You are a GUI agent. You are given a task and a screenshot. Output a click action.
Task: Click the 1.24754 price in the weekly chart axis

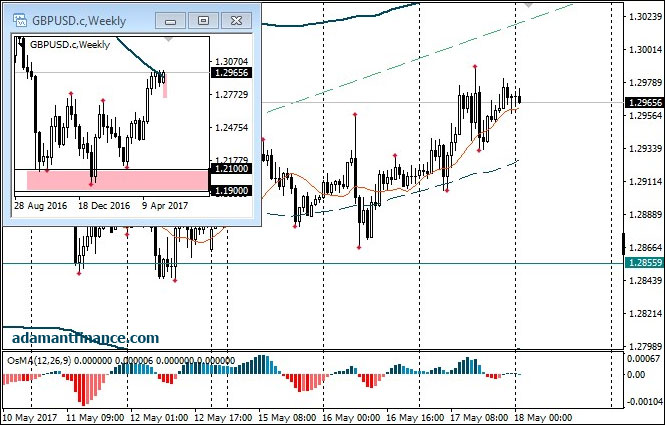click(232, 128)
